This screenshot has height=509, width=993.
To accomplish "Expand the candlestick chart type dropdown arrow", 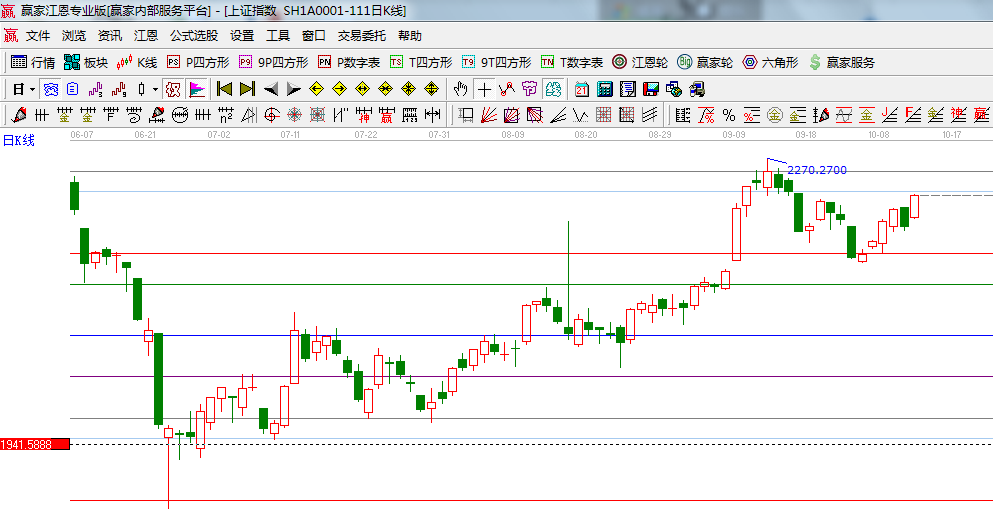I will coord(154,89).
